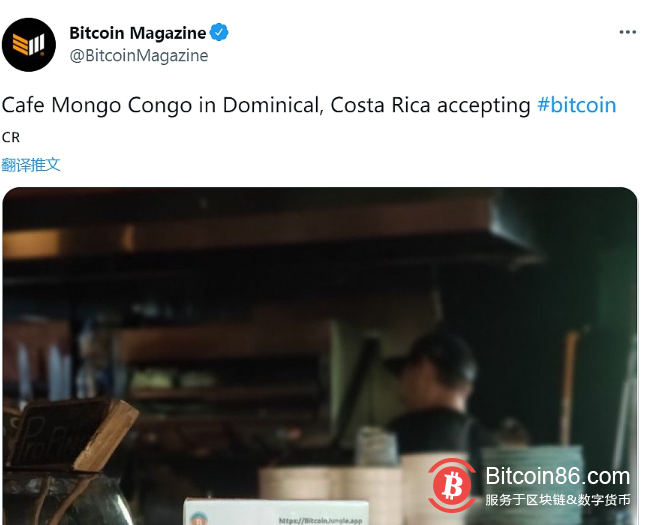Open the three-dot more options menu
This screenshot has width=646, height=525.
[x=627, y=32]
